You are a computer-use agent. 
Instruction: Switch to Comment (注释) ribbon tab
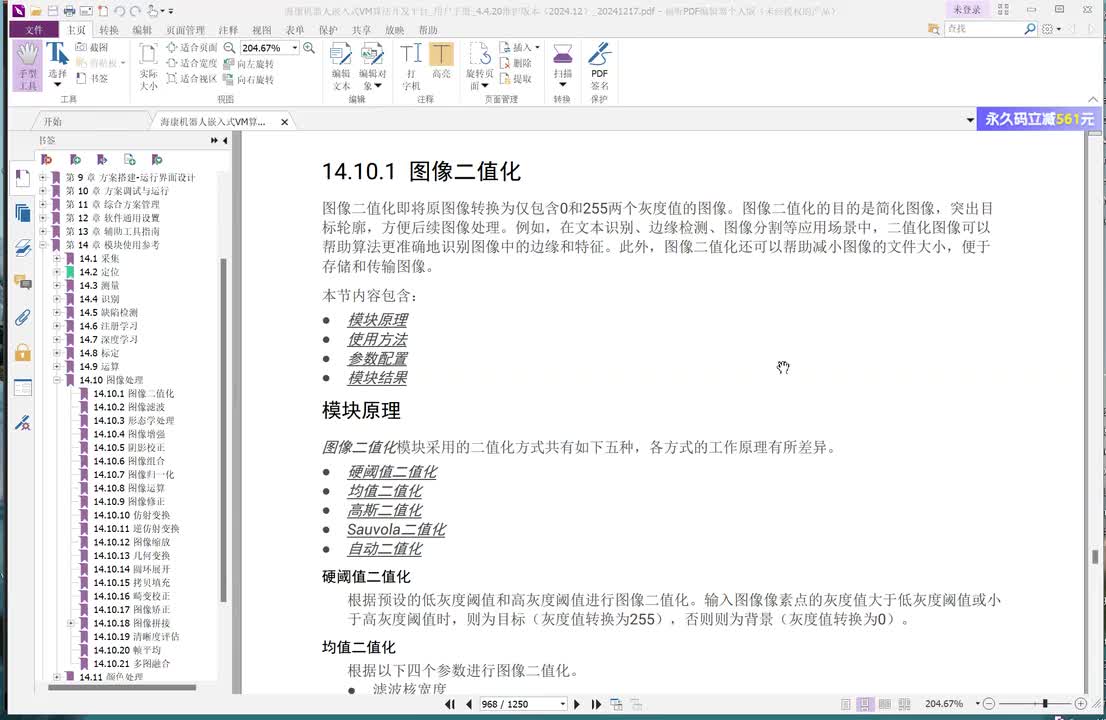click(228, 30)
